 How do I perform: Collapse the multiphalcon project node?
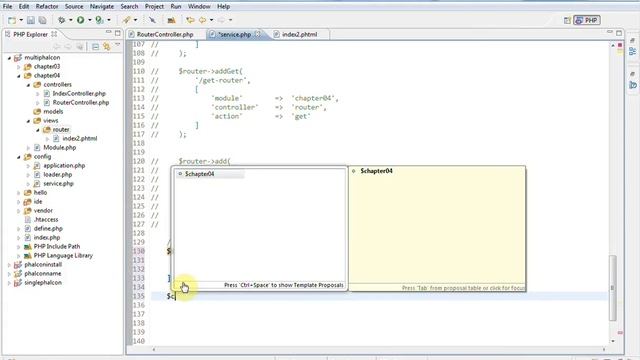point(9,58)
